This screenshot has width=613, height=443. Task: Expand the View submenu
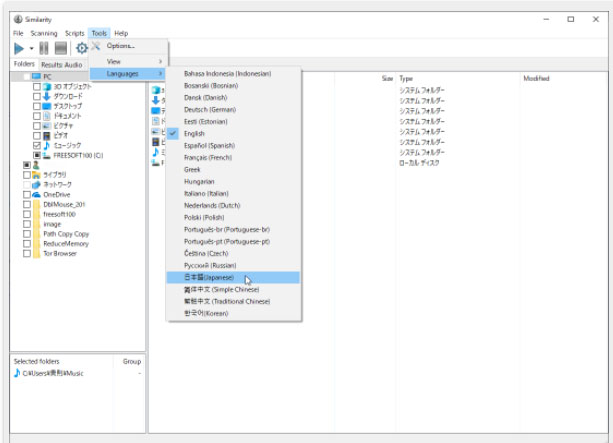click(x=128, y=61)
